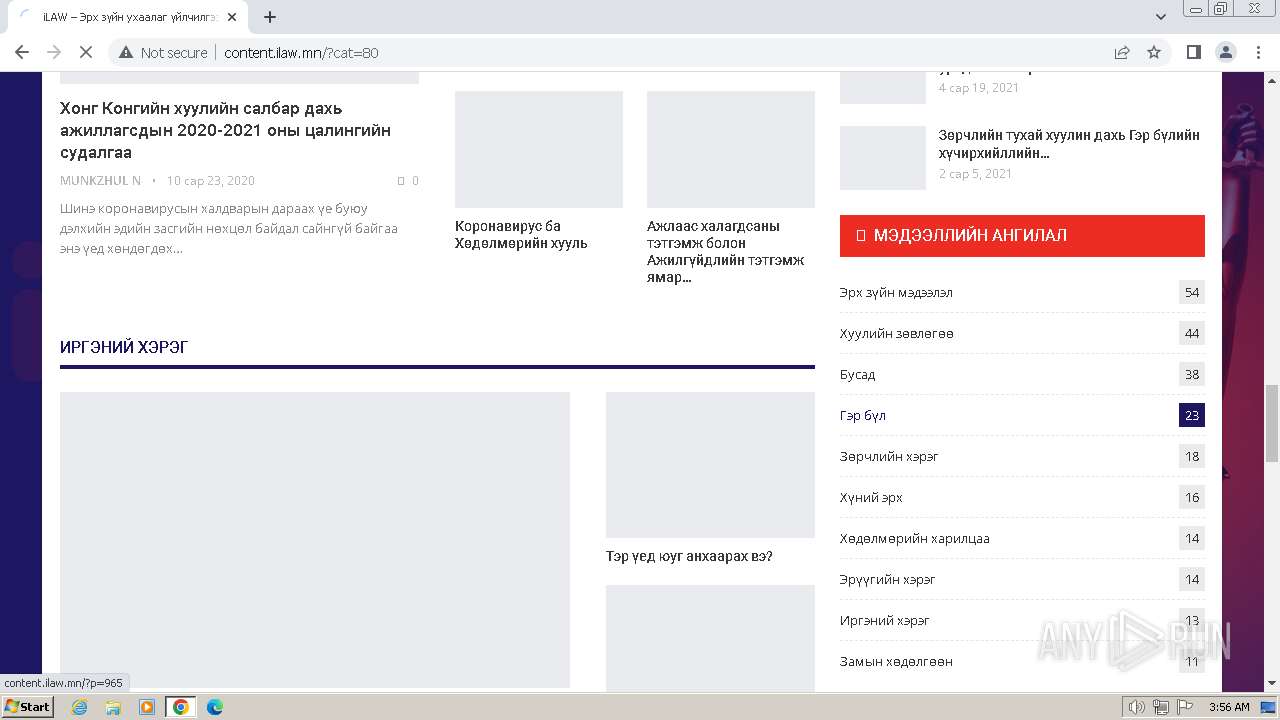The image size is (1280, 720).
Task: Go back to the previous page
Action: 22,53
